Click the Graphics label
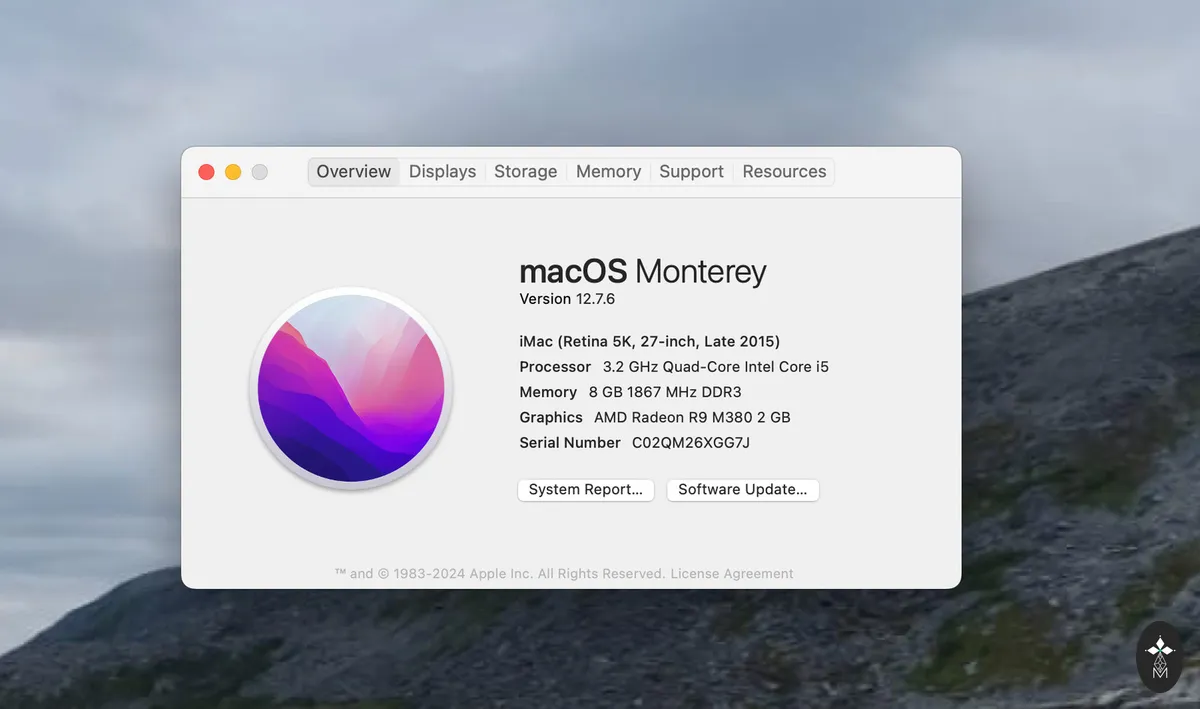The image size is (1200, 709). 551,417
